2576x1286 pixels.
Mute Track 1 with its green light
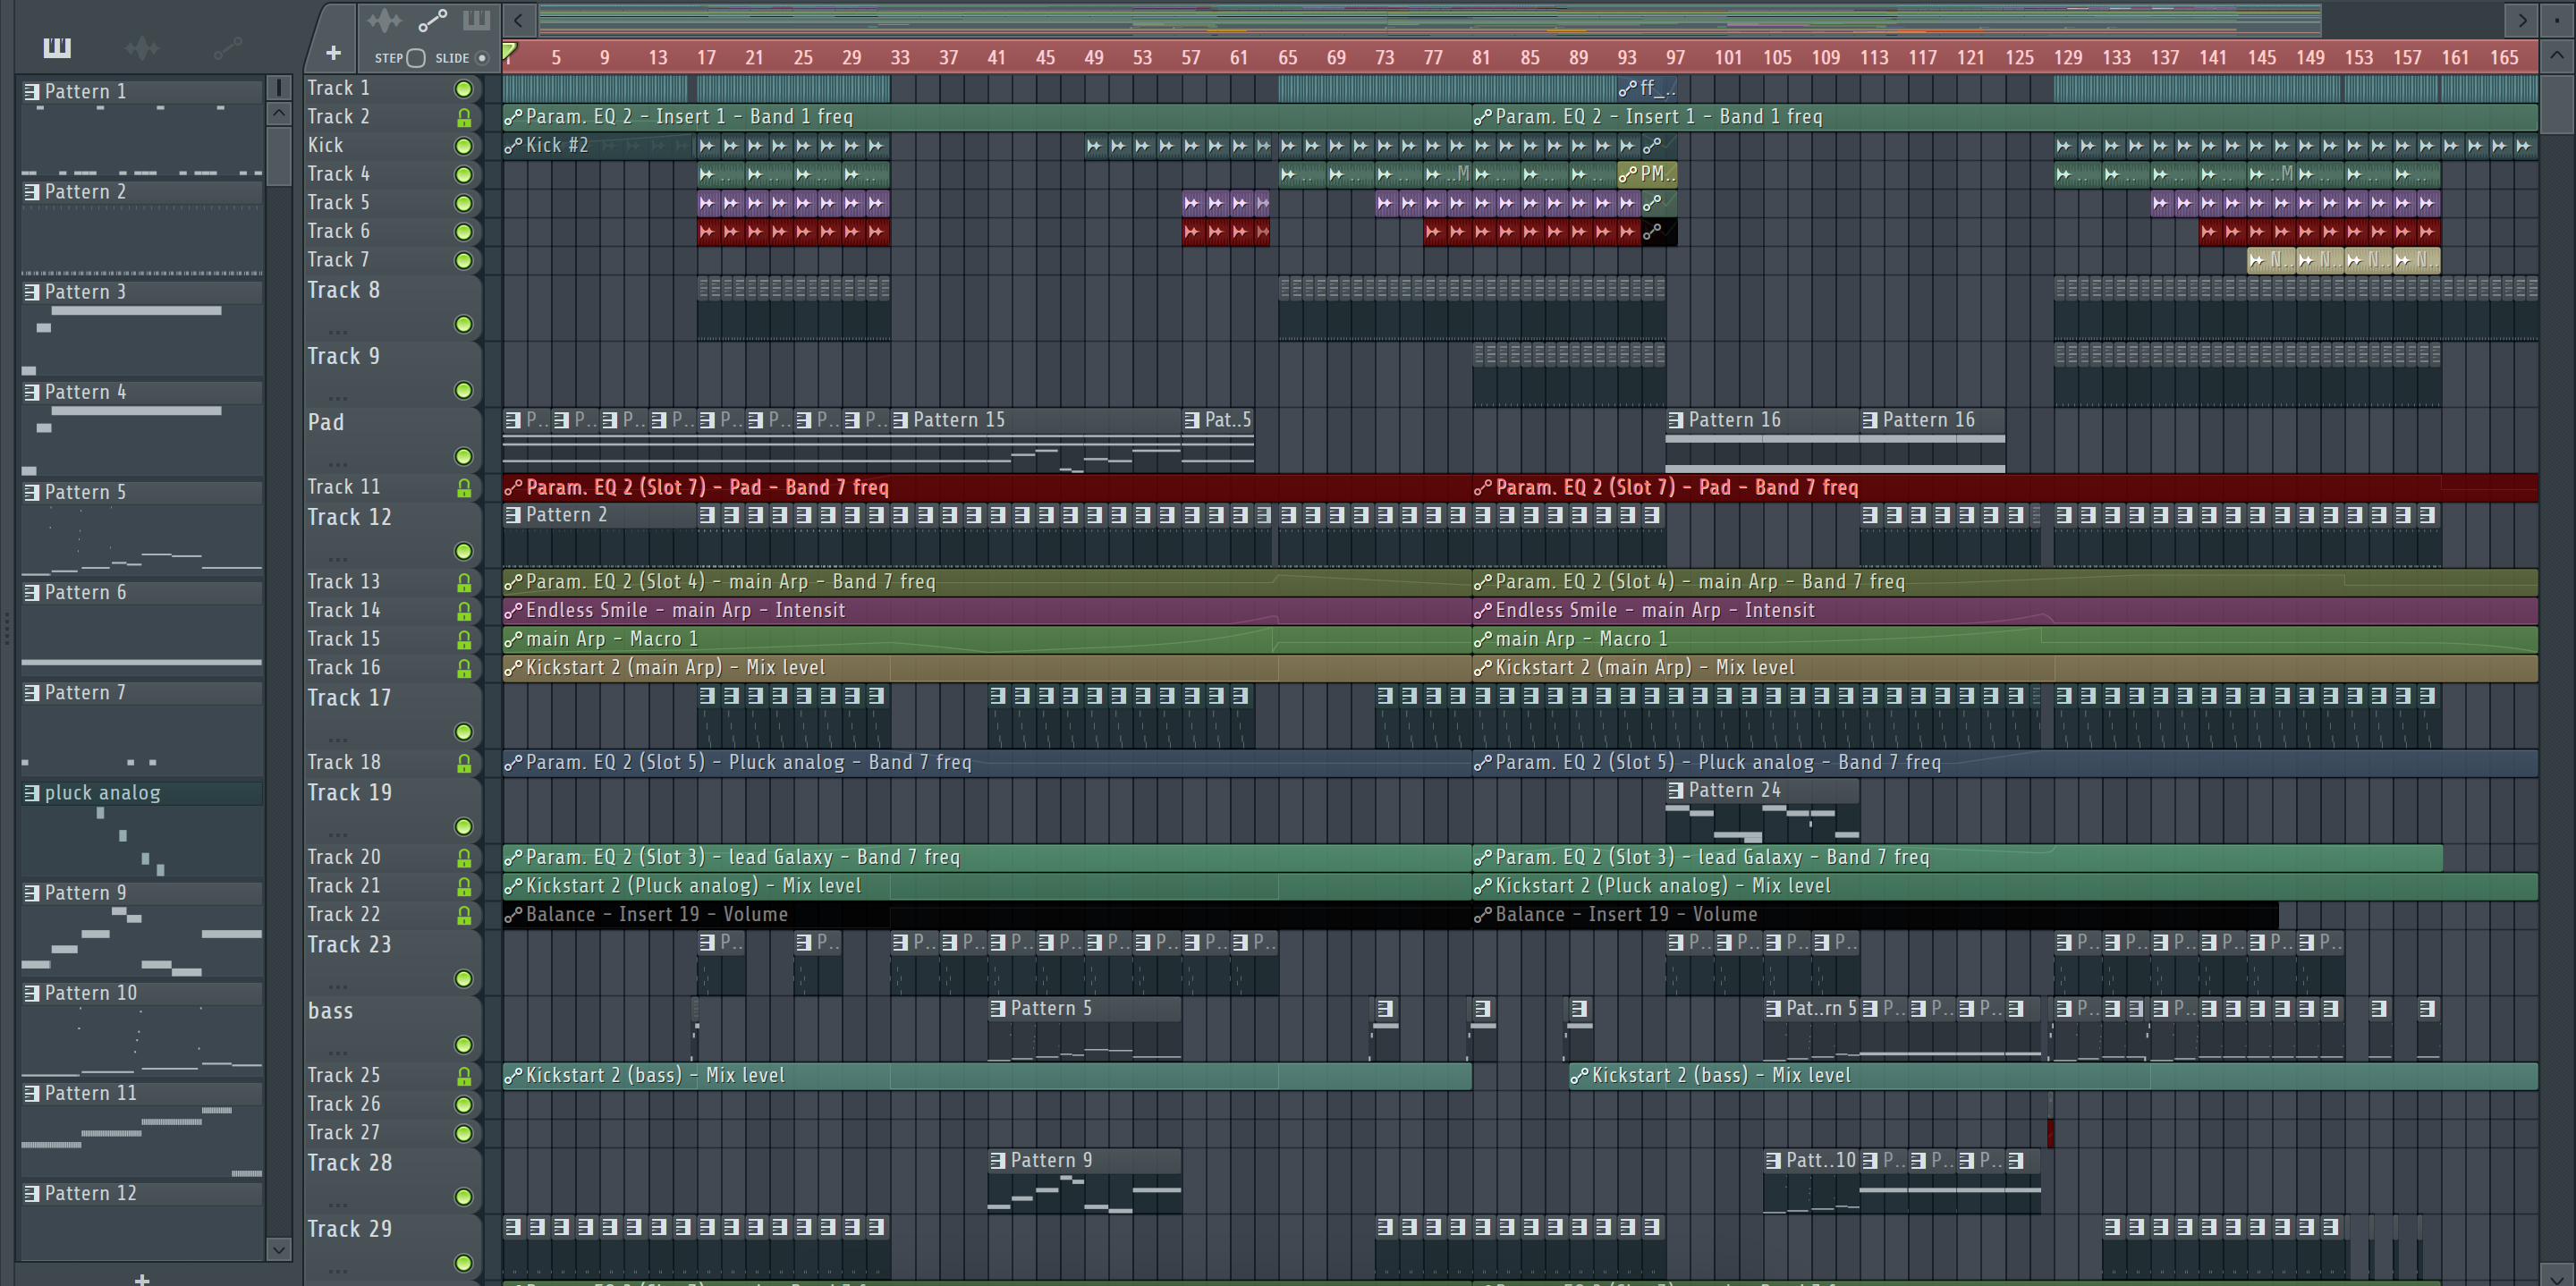tap(463, 89)
